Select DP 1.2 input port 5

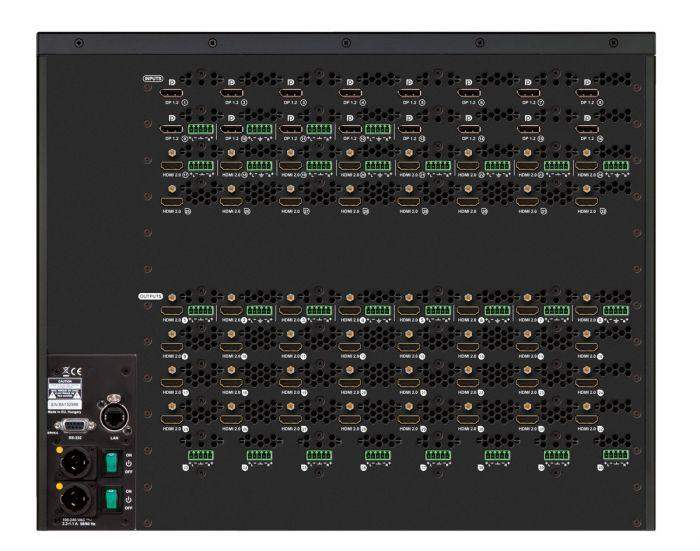(409, 93)
